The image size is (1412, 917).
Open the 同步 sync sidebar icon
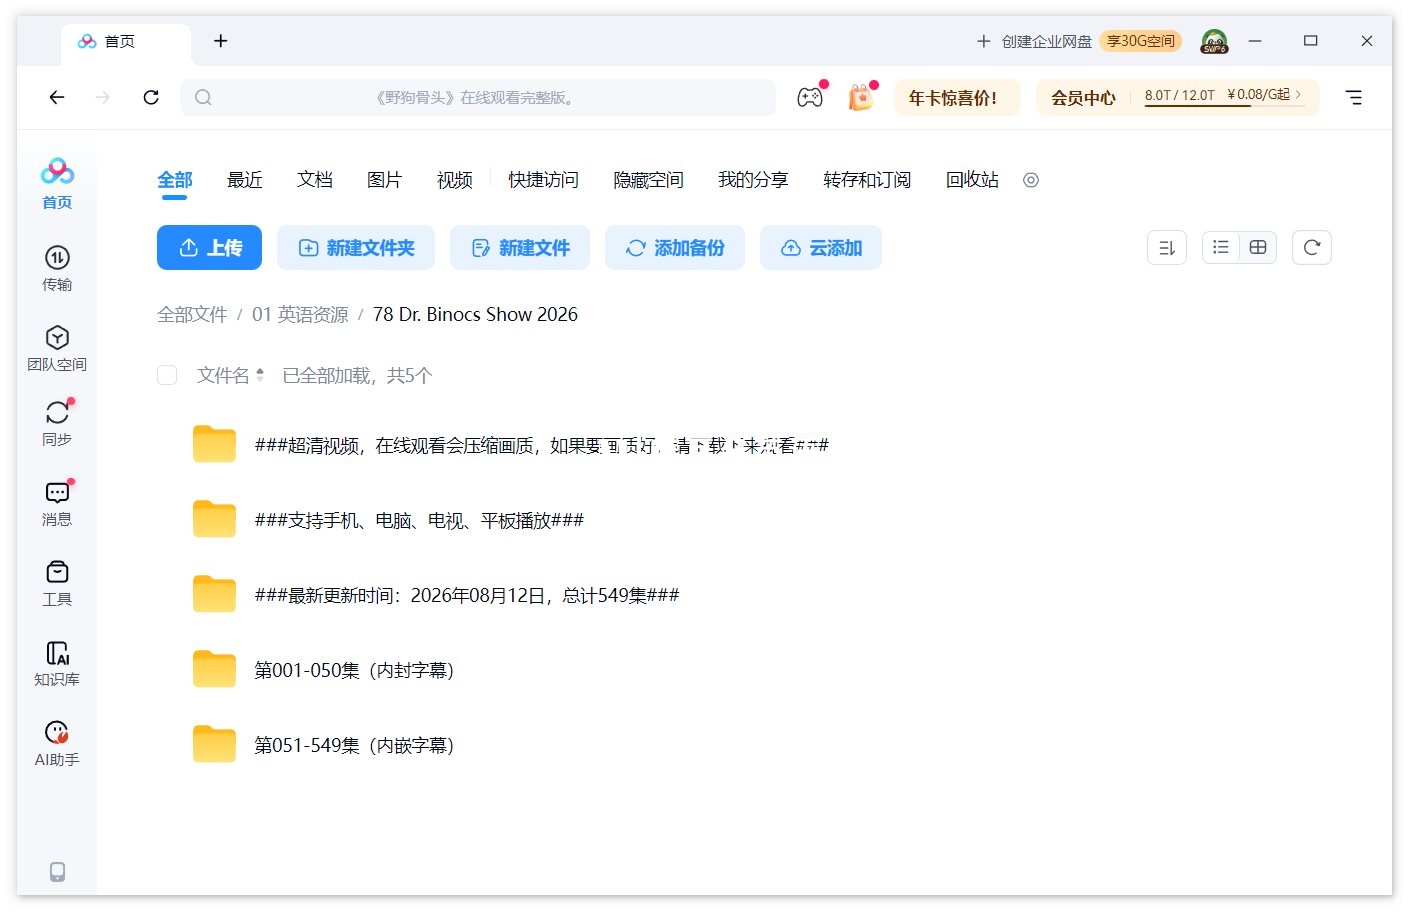tap(57, 423)
